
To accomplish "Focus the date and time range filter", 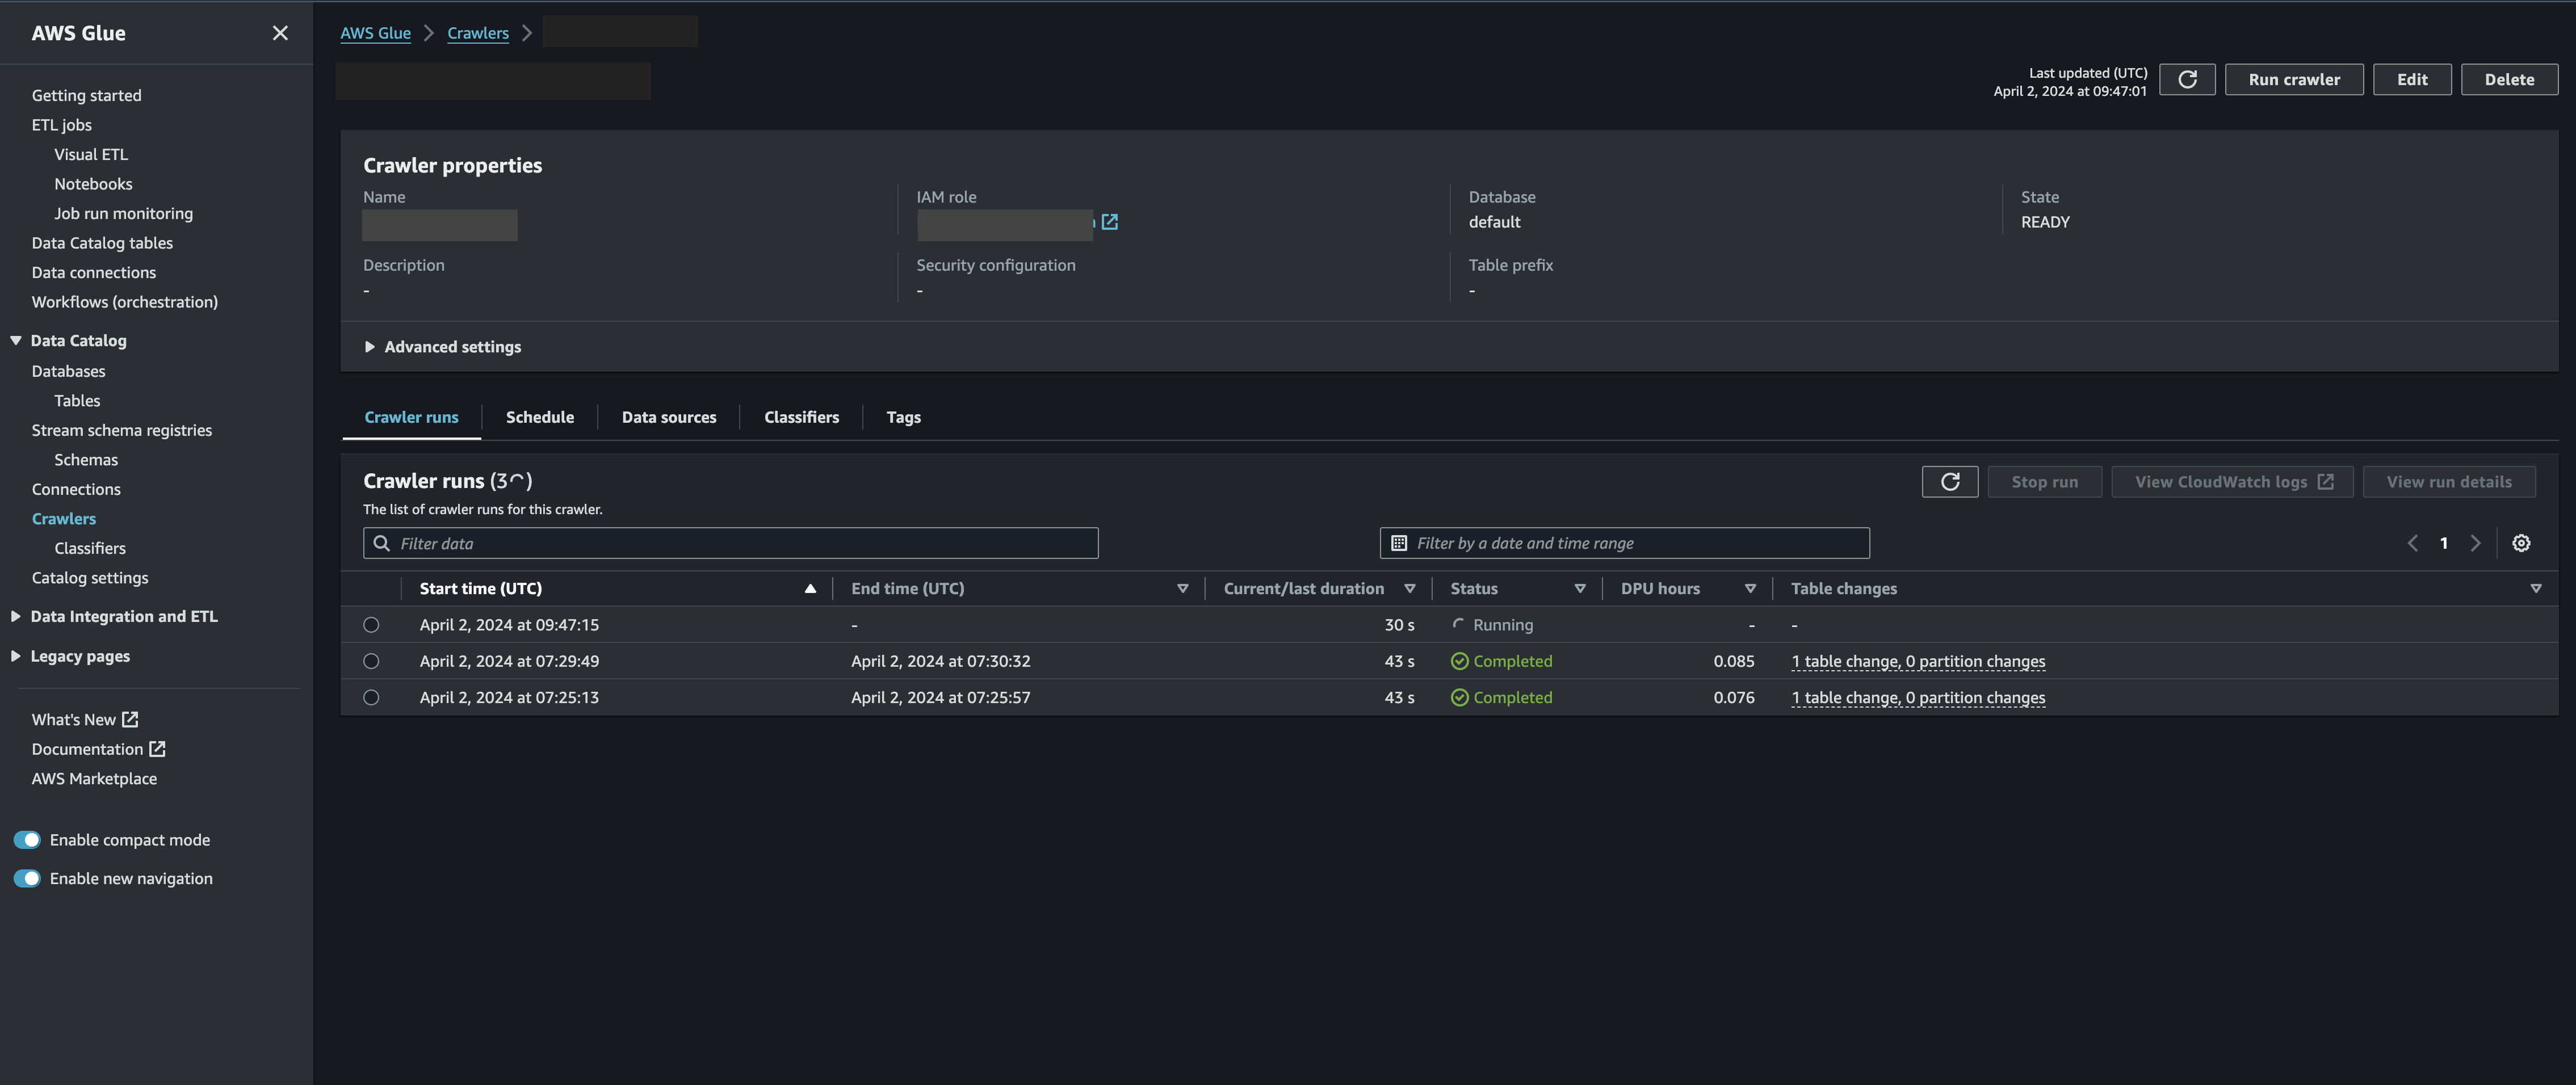I will tap(1624, 543).
